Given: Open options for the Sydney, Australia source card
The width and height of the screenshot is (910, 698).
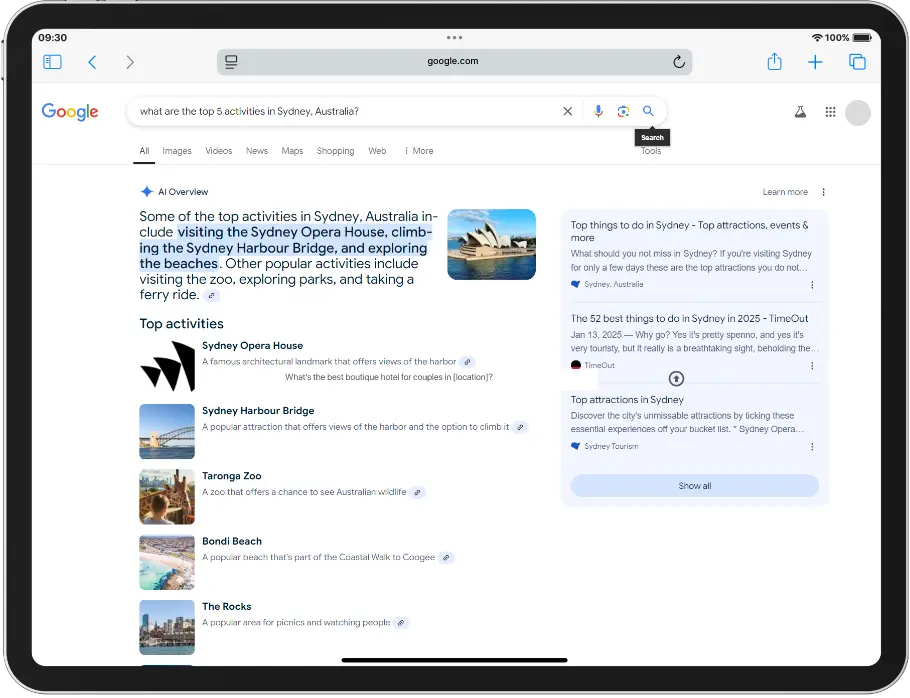Looking at the screenshot, I should 812,285.
